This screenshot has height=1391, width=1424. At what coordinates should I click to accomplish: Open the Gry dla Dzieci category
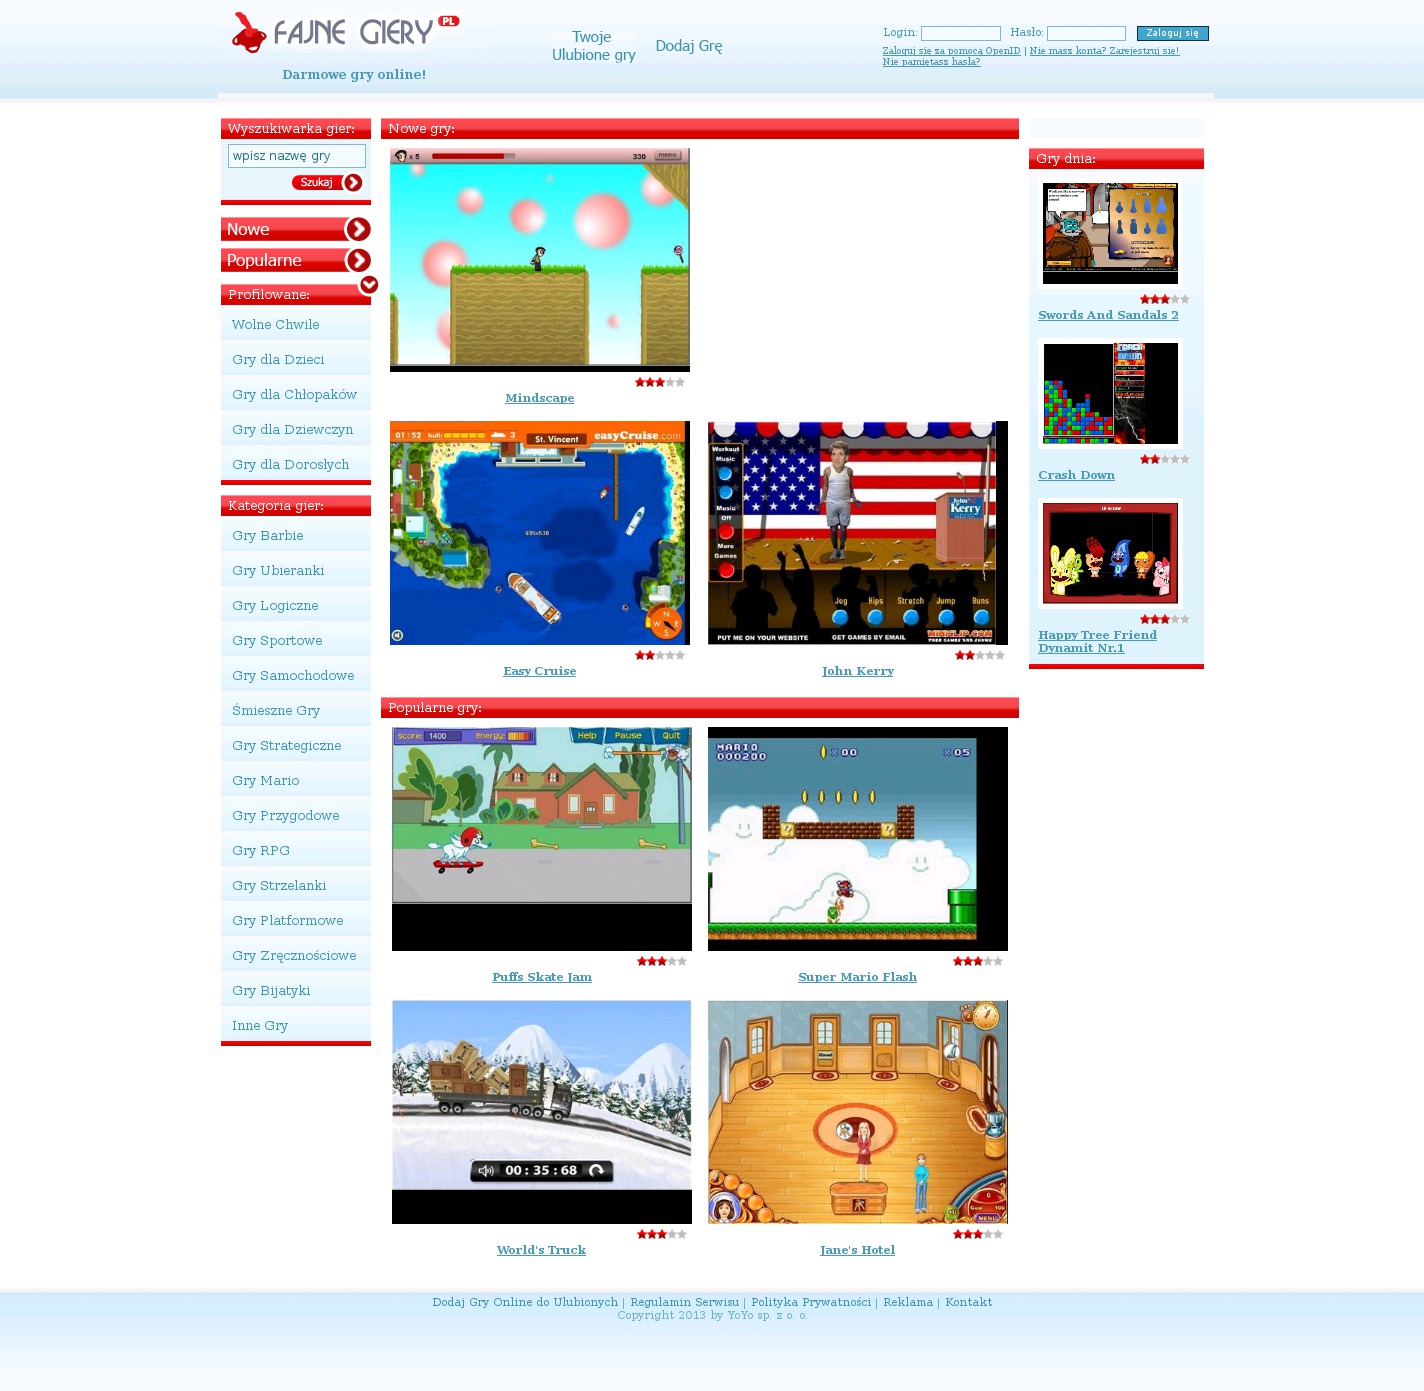296,360
